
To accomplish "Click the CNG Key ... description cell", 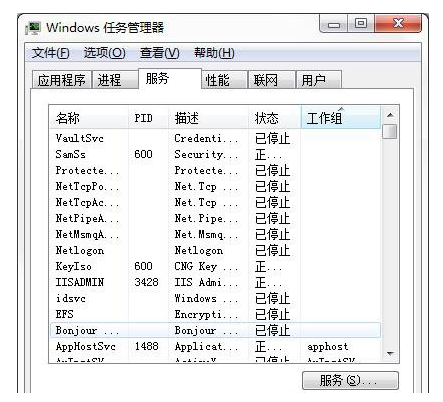I will coord(206,266).
